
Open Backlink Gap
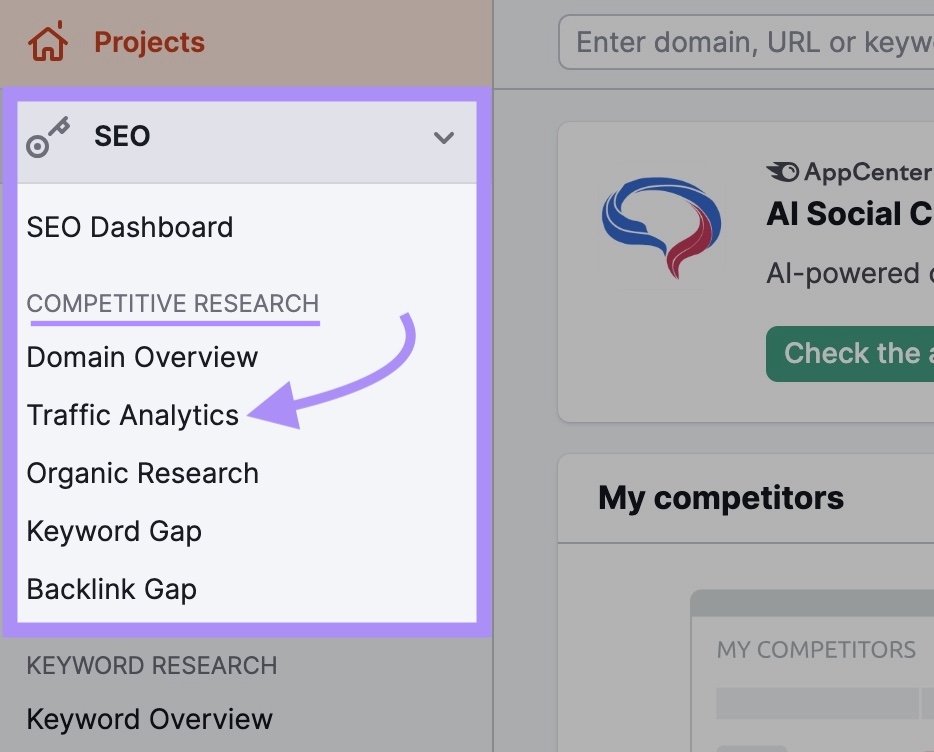(111, 589)
